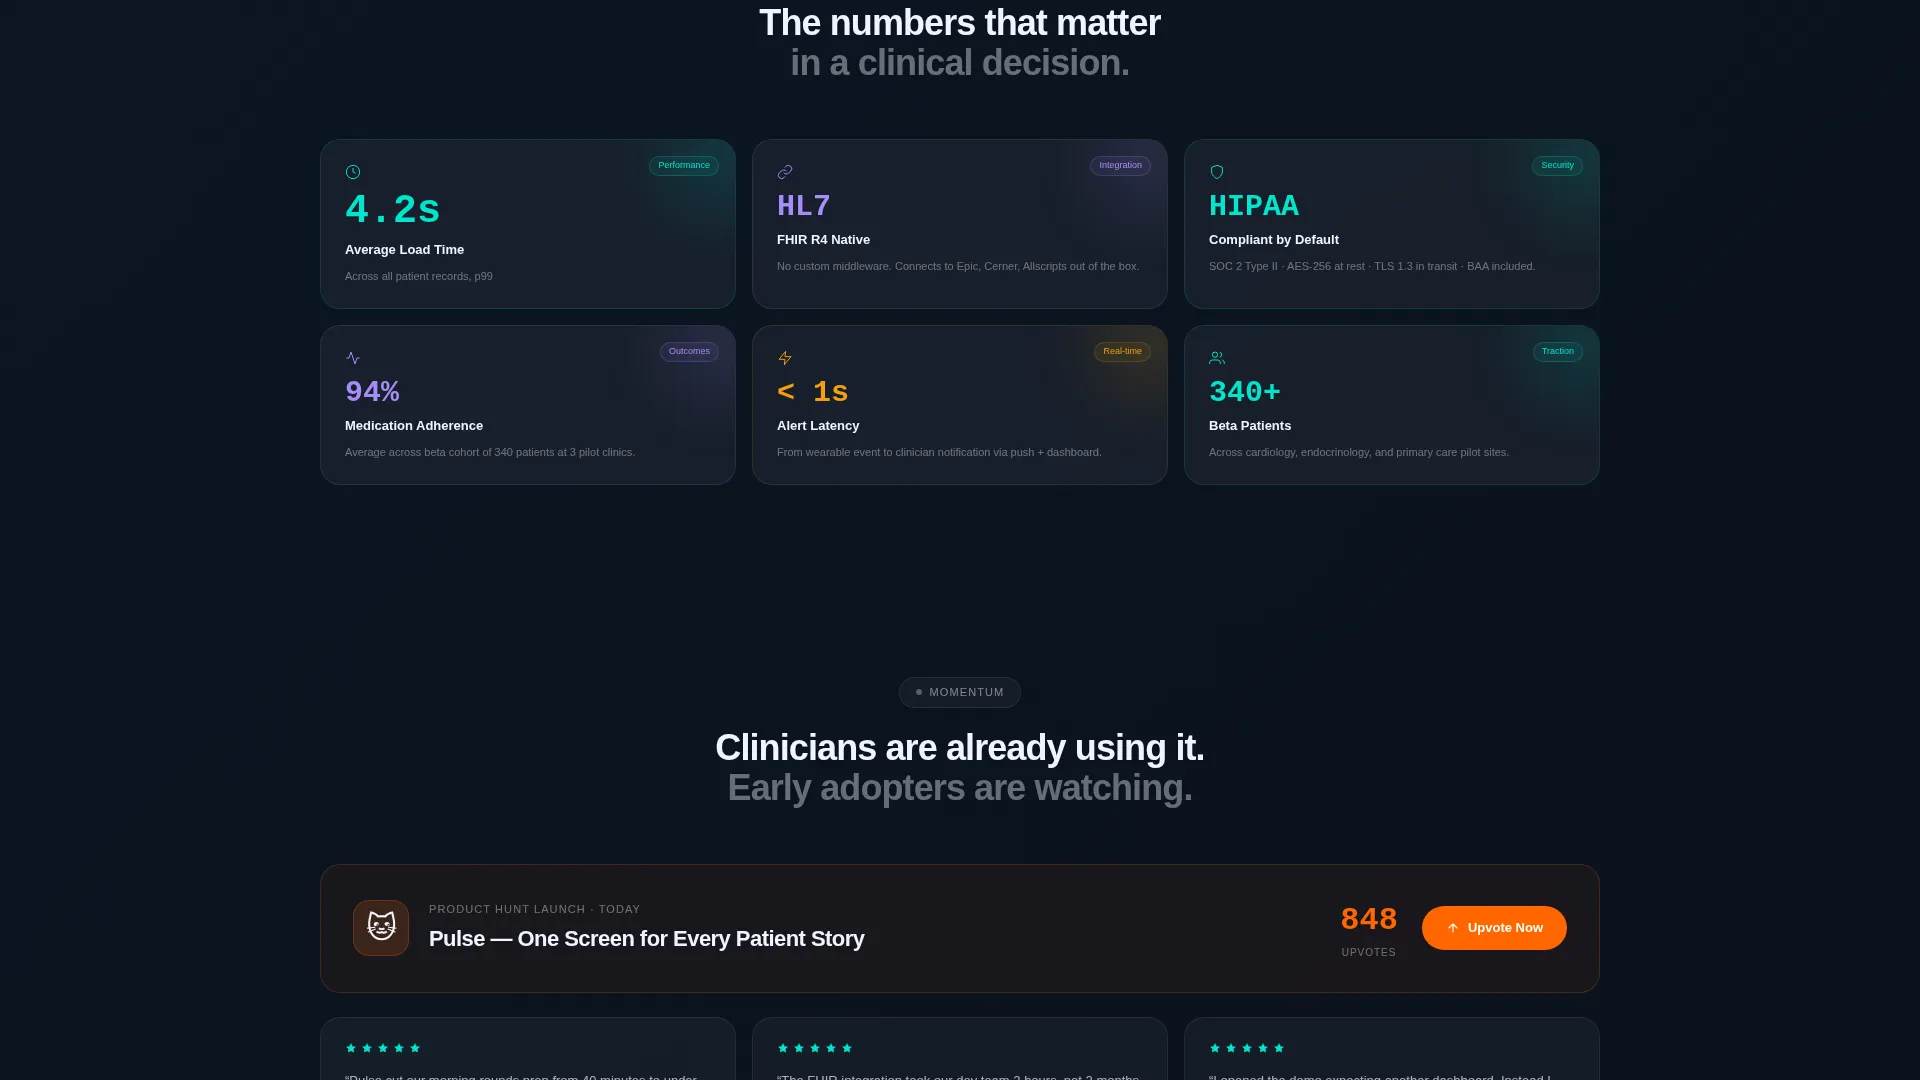Click the lightning bolt icon above Alert Latency
This screenshot has height=1080, width=1920.
[x=785, y=358]
